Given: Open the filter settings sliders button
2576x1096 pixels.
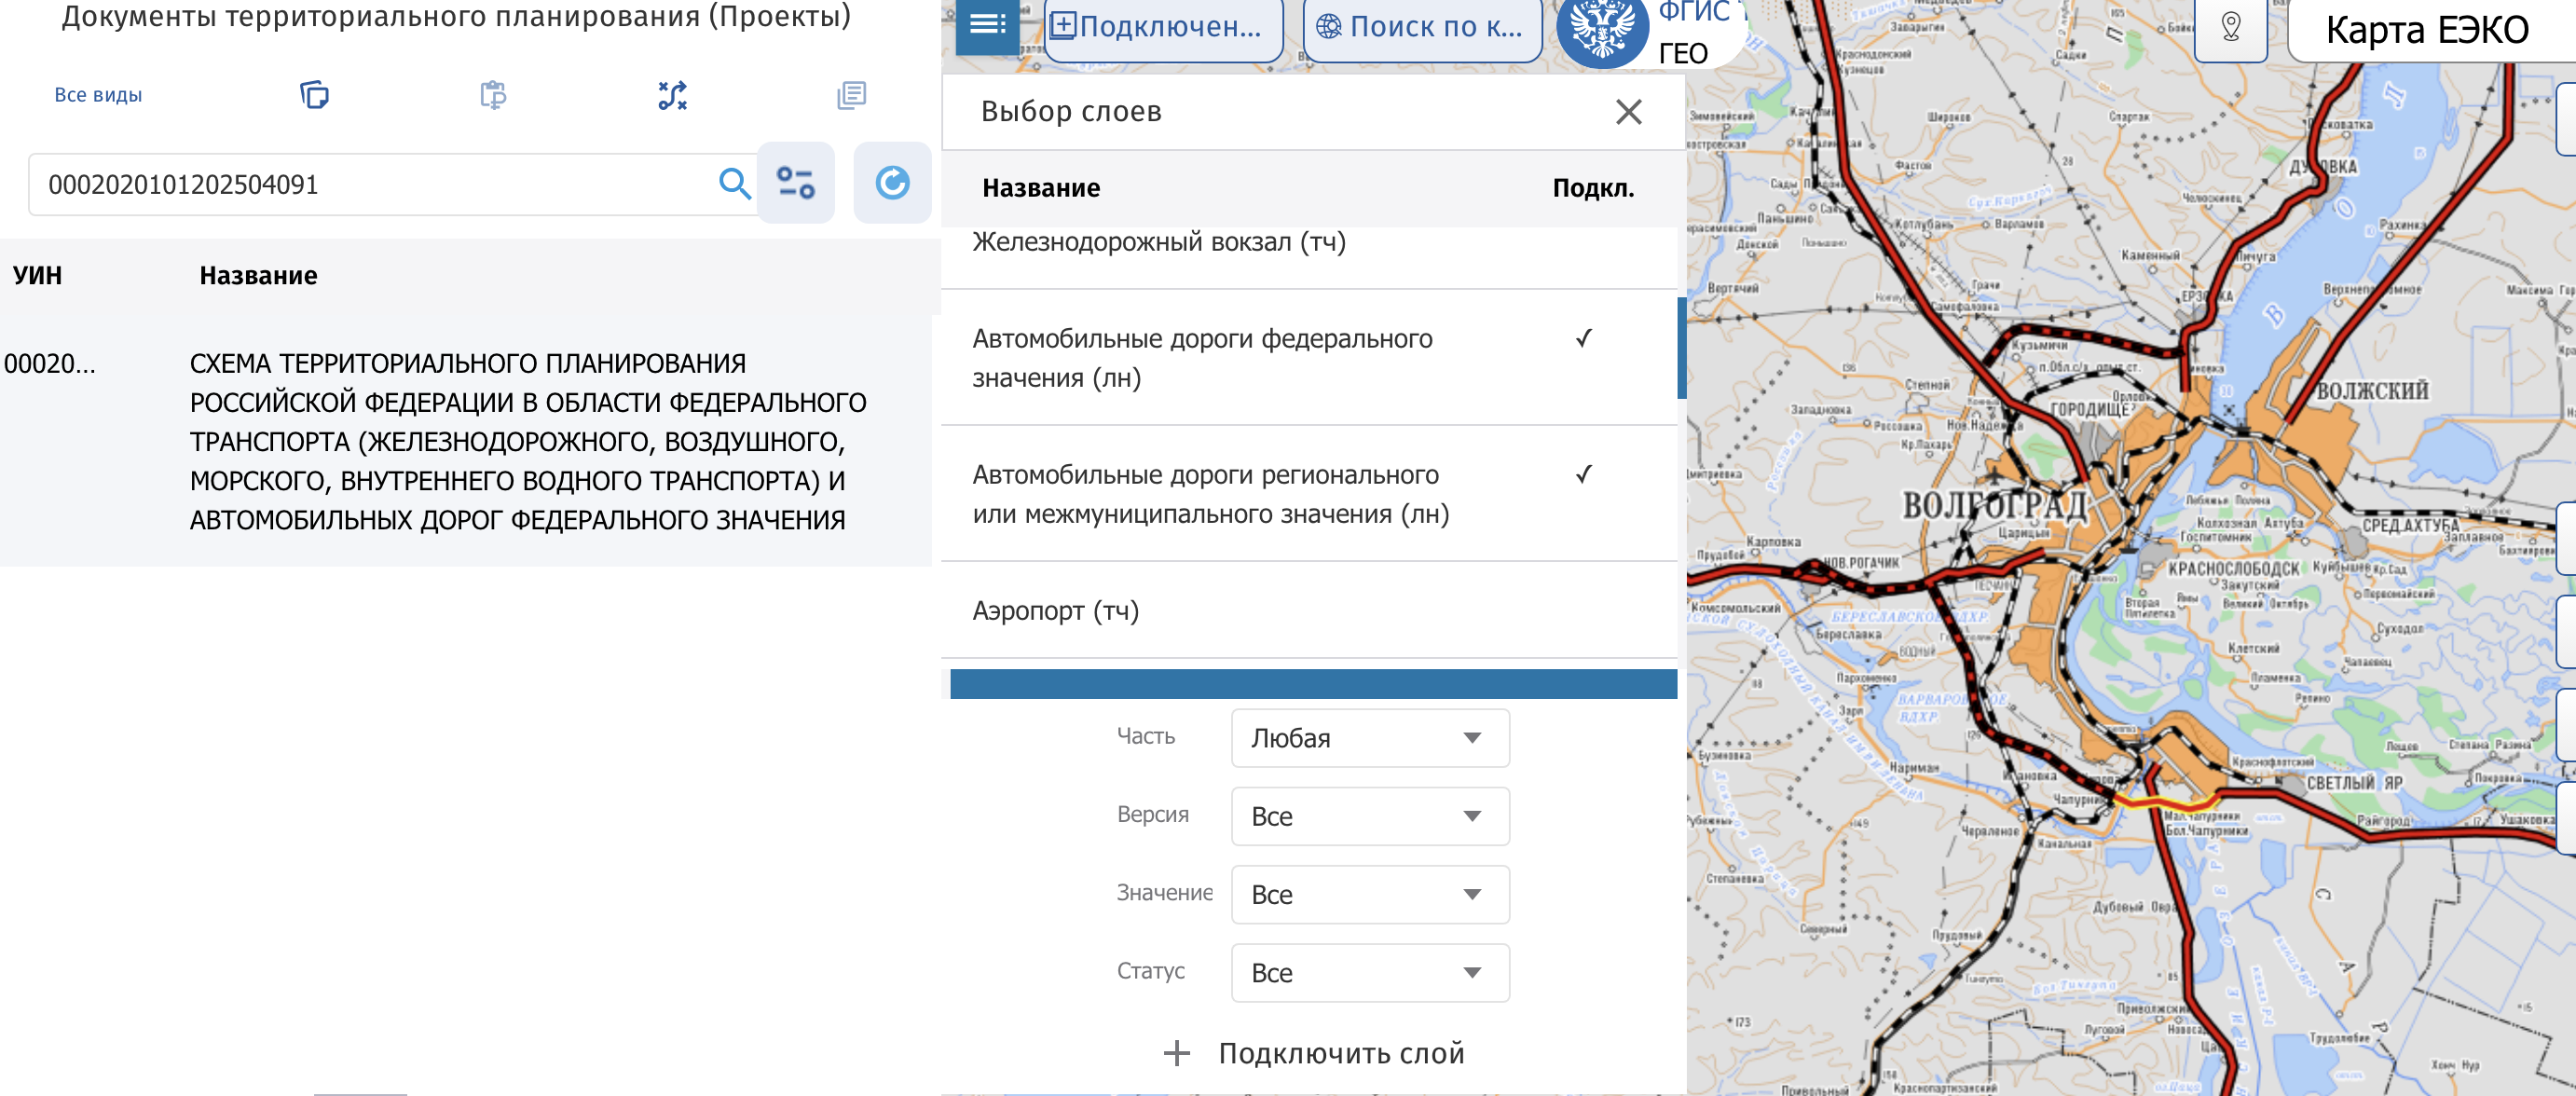Looking at the screenshot, I should point(796,183).
